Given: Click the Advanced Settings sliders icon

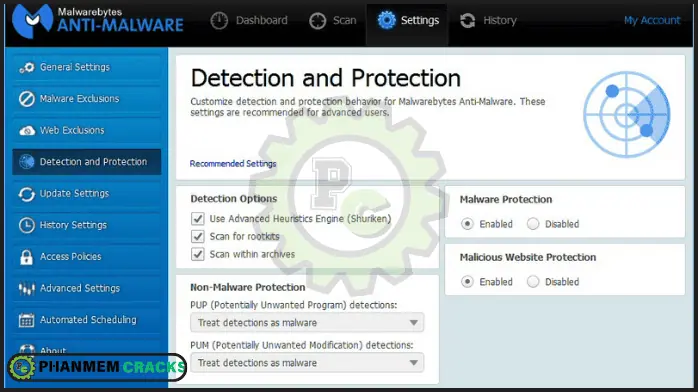Looking at the screenshot, I should click(x=27, y=288).
